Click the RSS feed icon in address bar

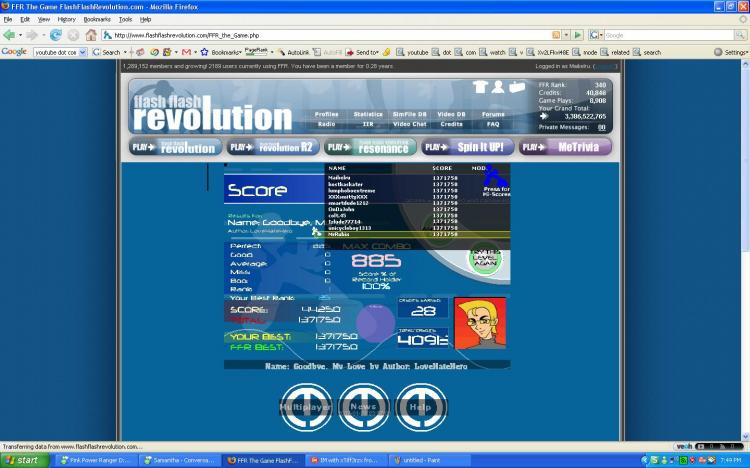556,35
